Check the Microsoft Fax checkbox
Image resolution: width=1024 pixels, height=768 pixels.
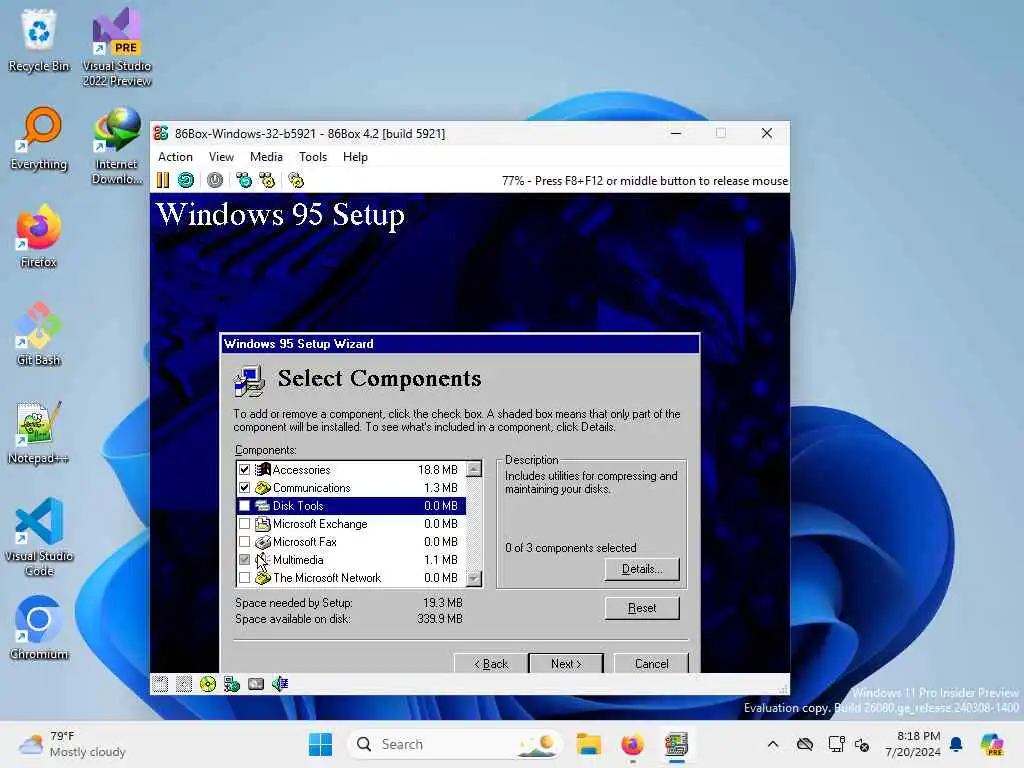click(244, 542)
